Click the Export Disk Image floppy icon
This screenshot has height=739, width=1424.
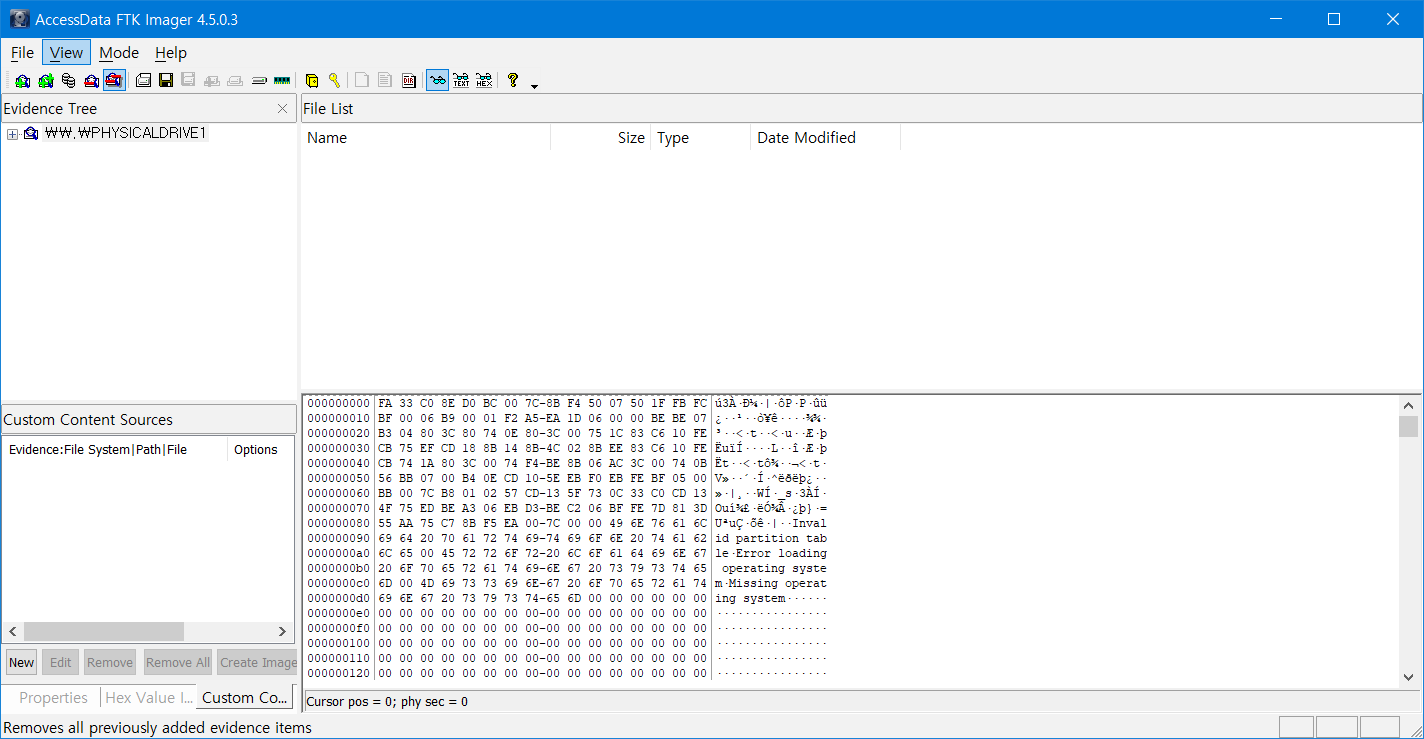[x=166, y=81]
